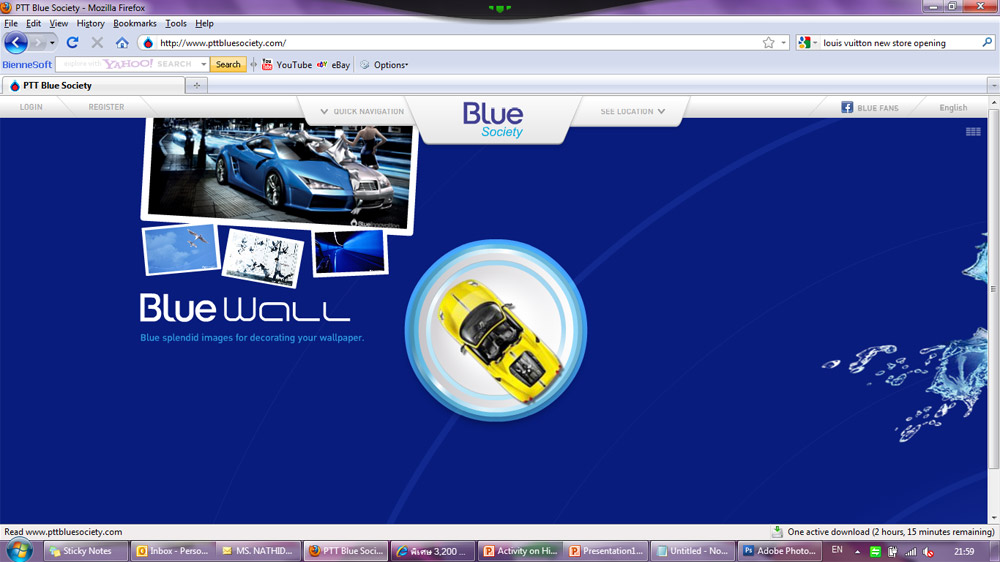Open the Bookmarks menu
Image resolution: width=1000 pixels, height=562 pixels.
[135, 24]
